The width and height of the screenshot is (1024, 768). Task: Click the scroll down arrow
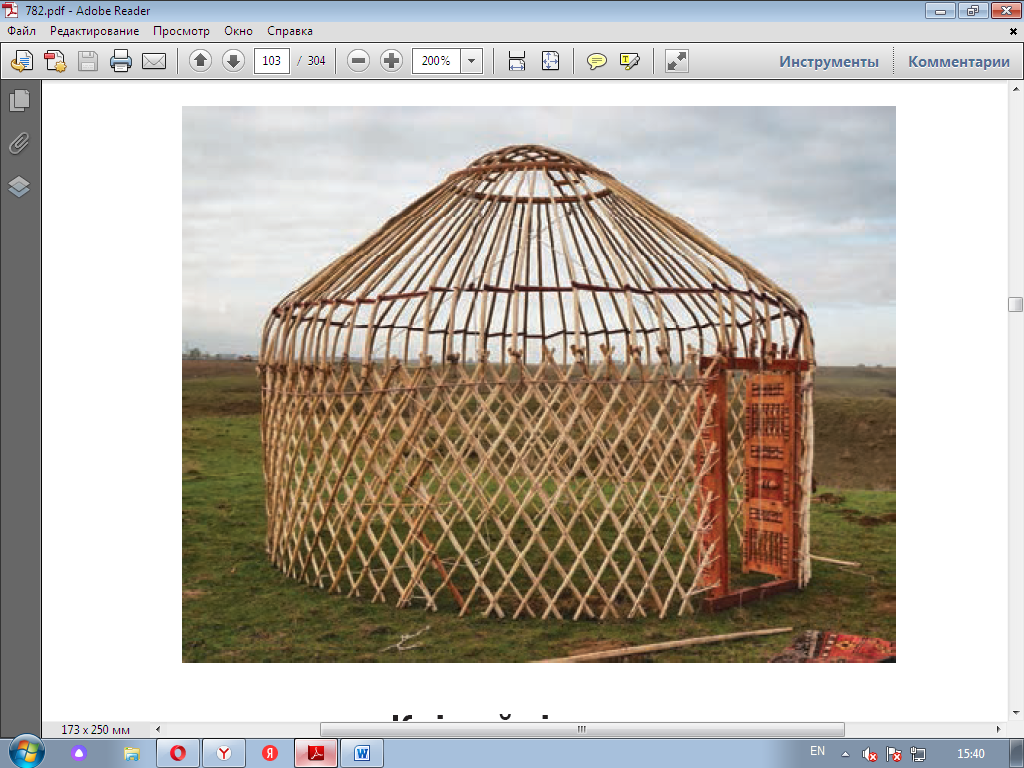[1016, 712]
